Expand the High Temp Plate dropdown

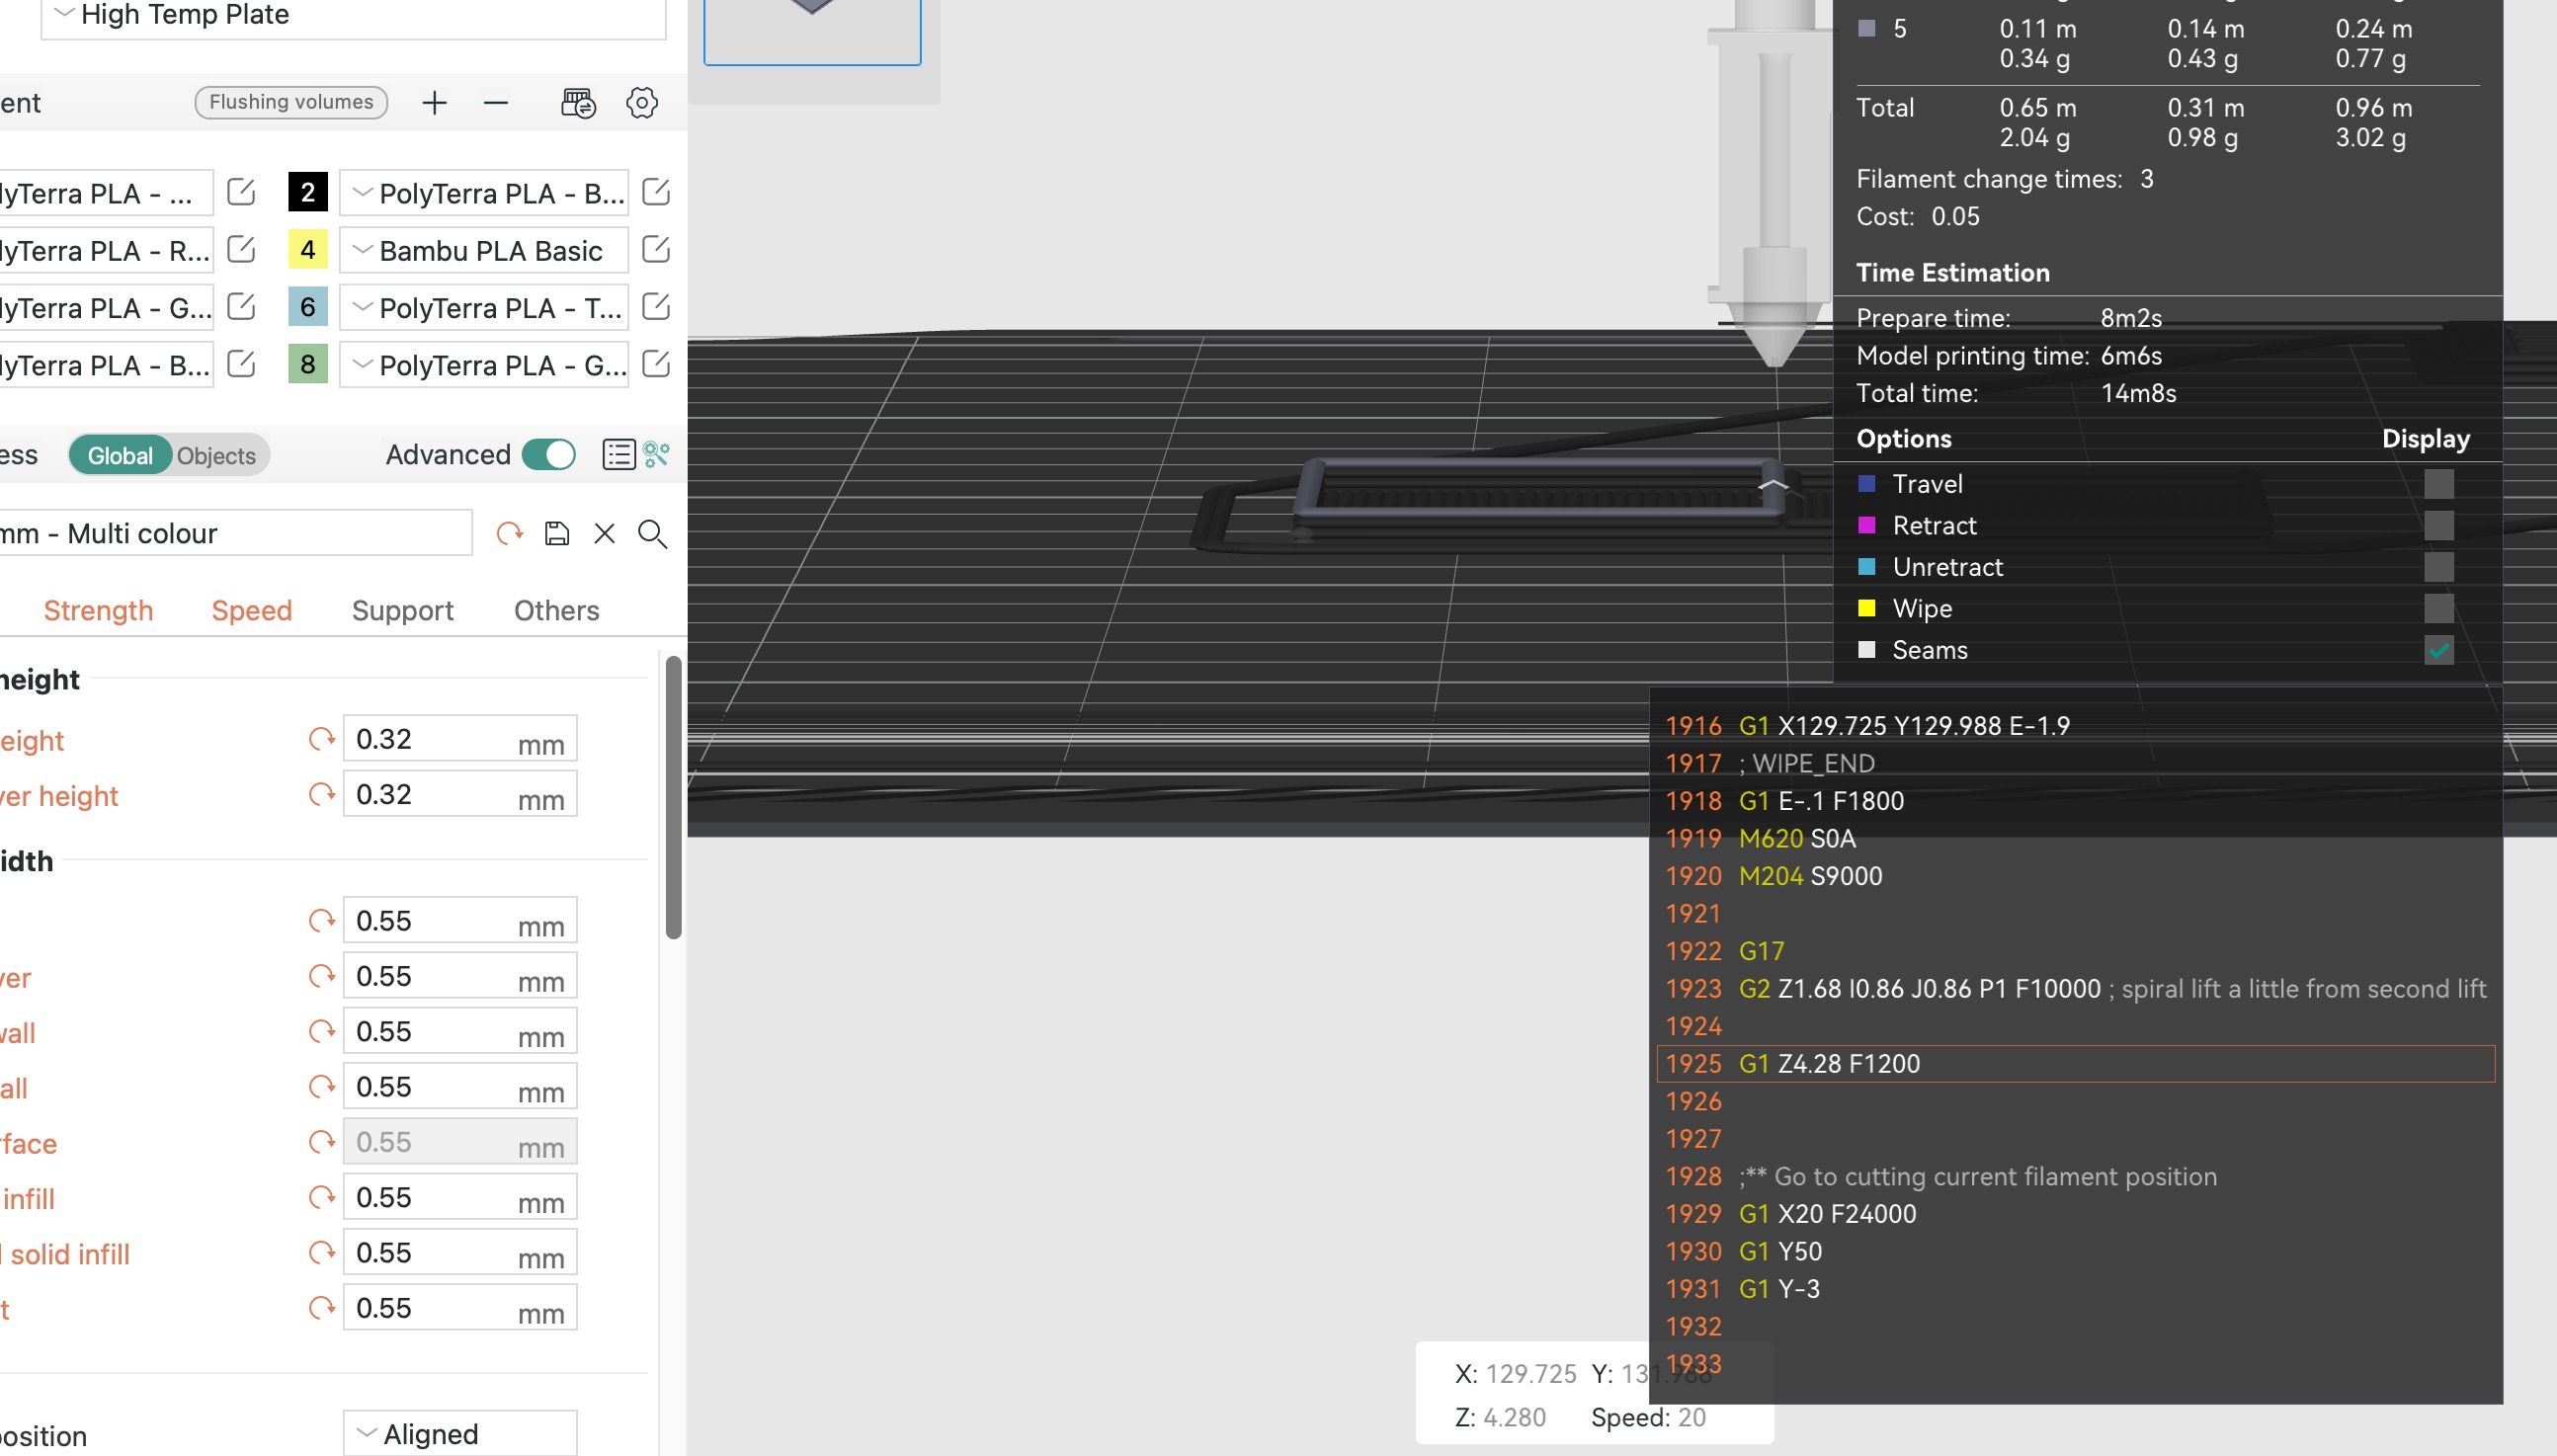pos(66,12)
